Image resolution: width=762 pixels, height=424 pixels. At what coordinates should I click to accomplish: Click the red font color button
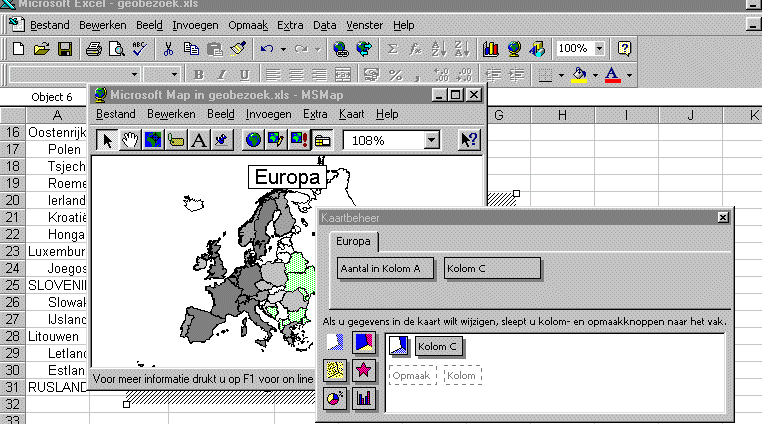pos(612,75)
